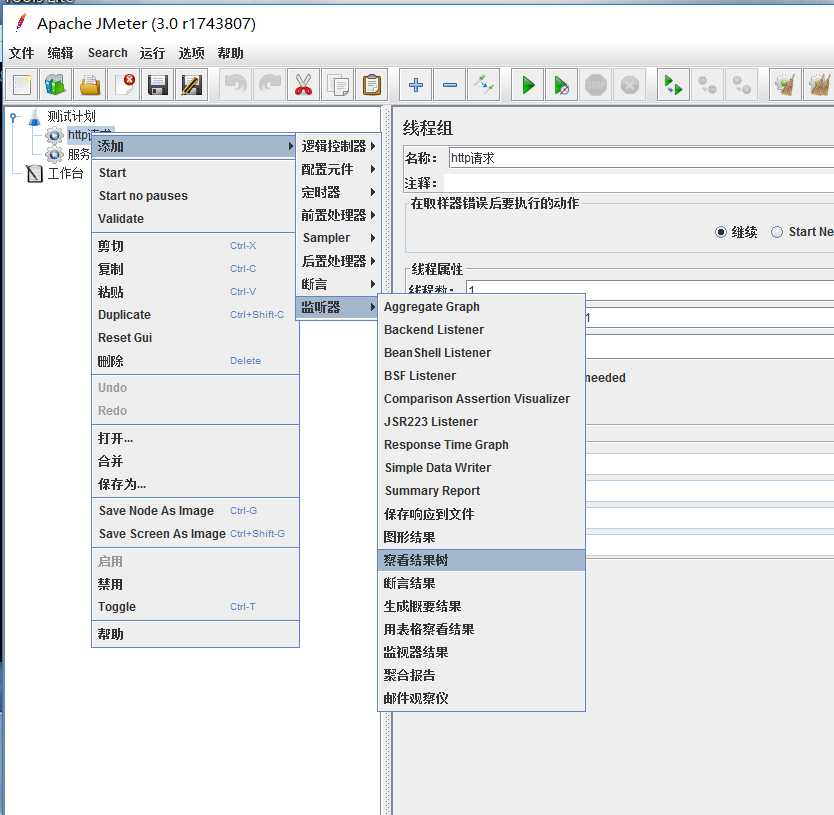Click 删除 in context menu

tap(195, 361)
